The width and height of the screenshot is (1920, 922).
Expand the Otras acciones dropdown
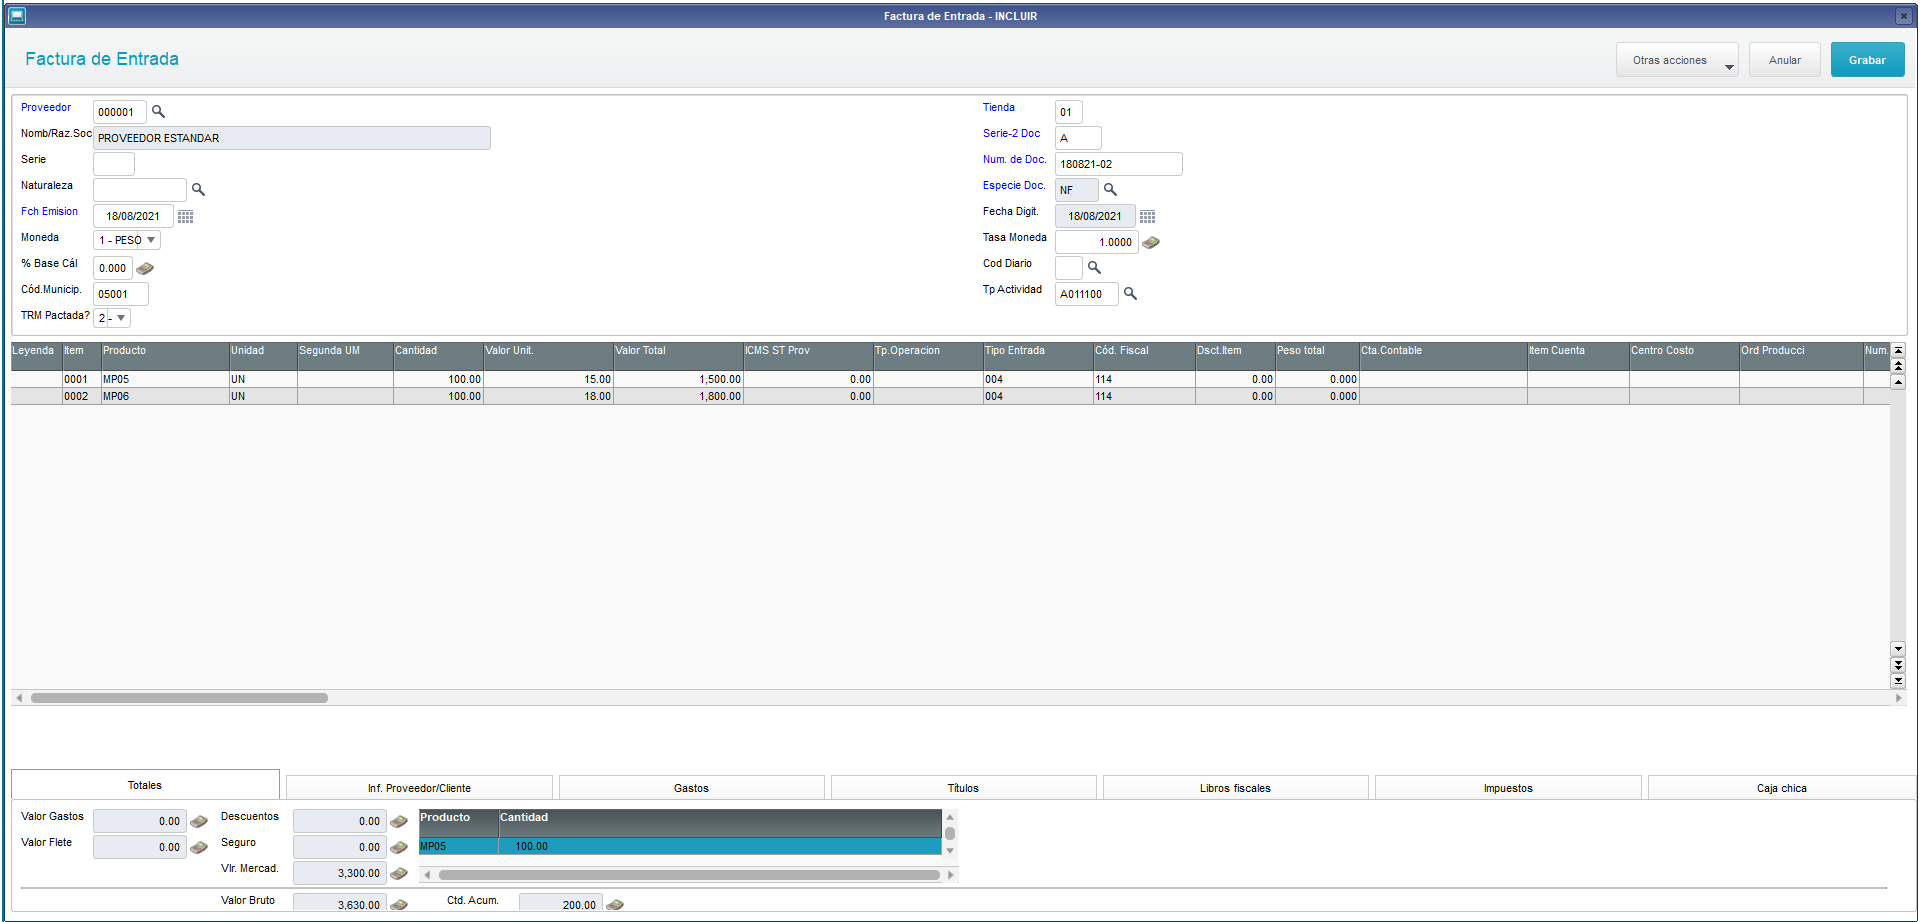1677,60
